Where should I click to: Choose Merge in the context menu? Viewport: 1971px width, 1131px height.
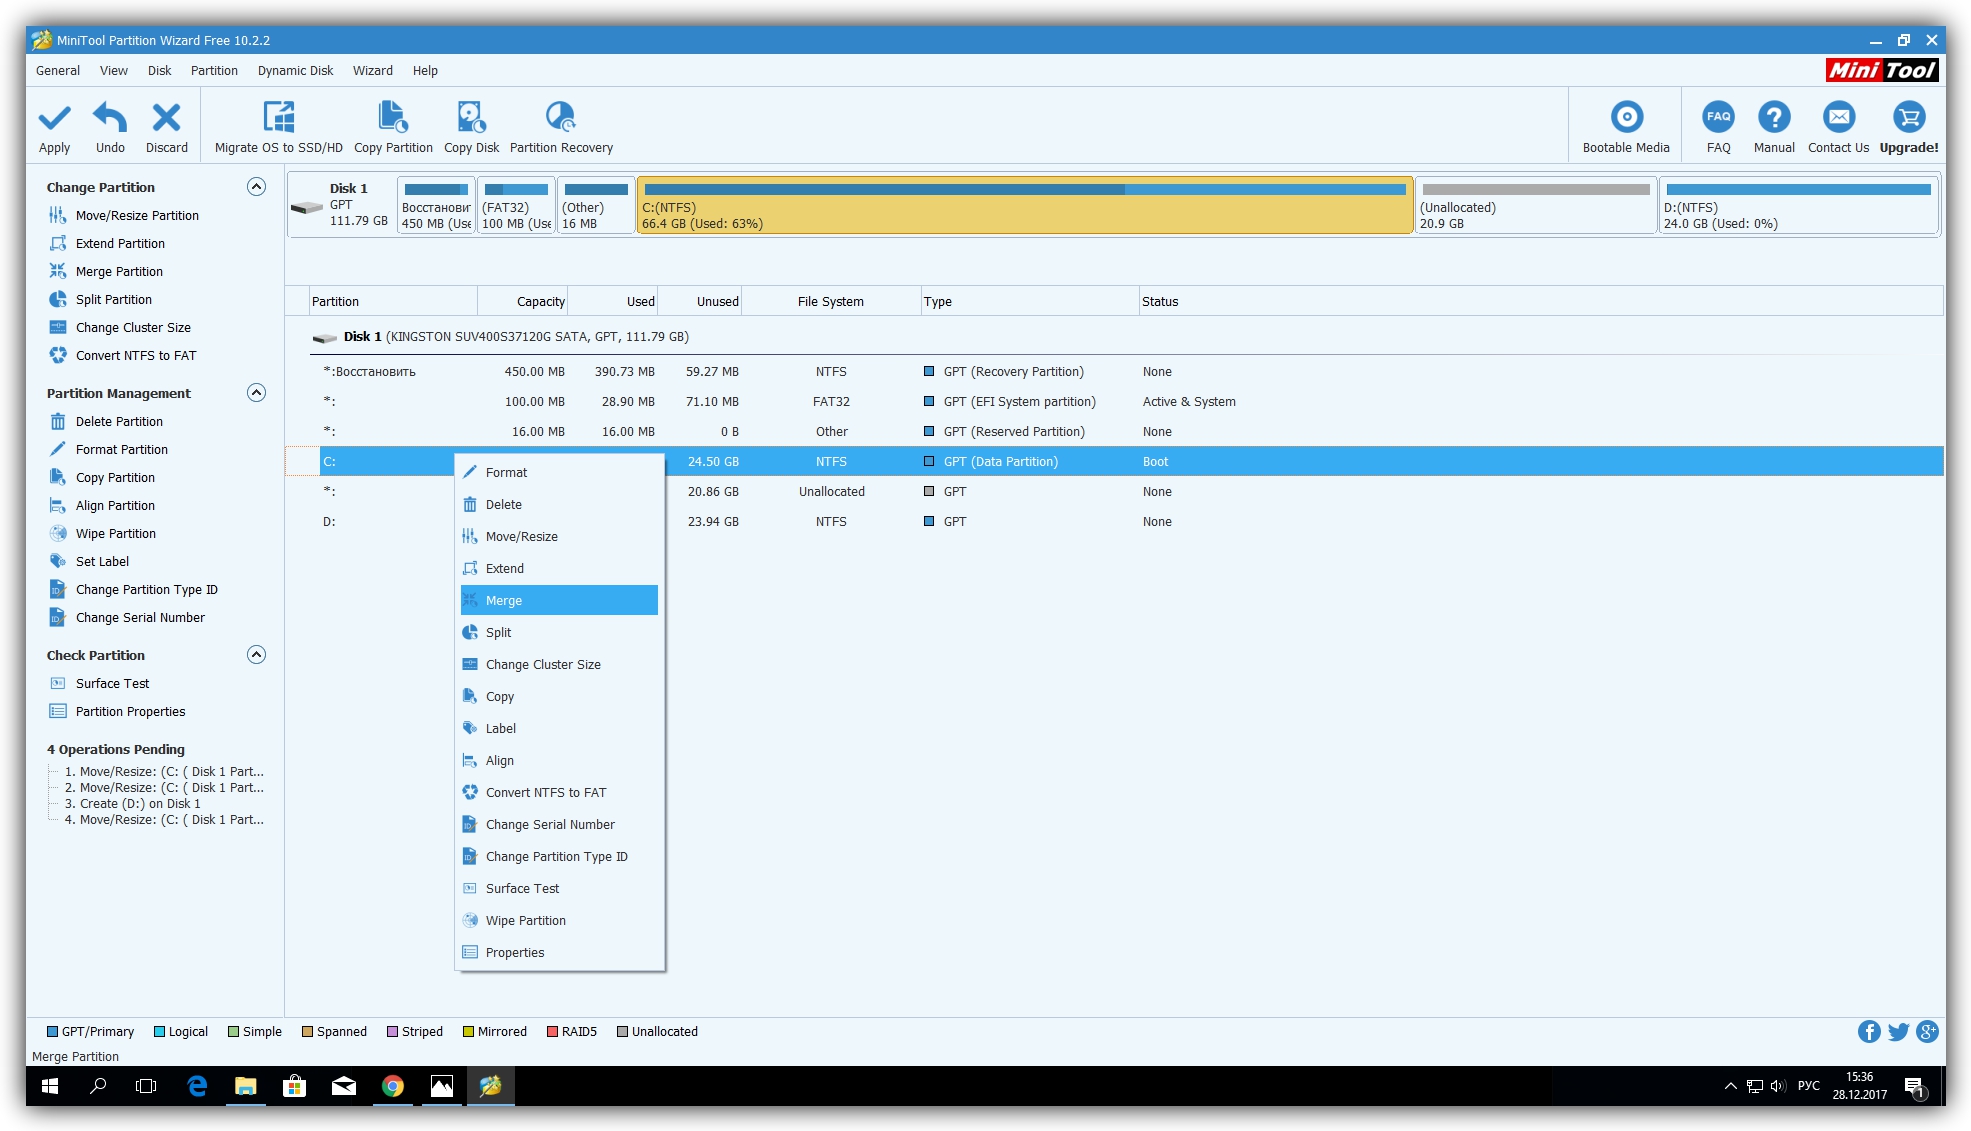(504, 601)
